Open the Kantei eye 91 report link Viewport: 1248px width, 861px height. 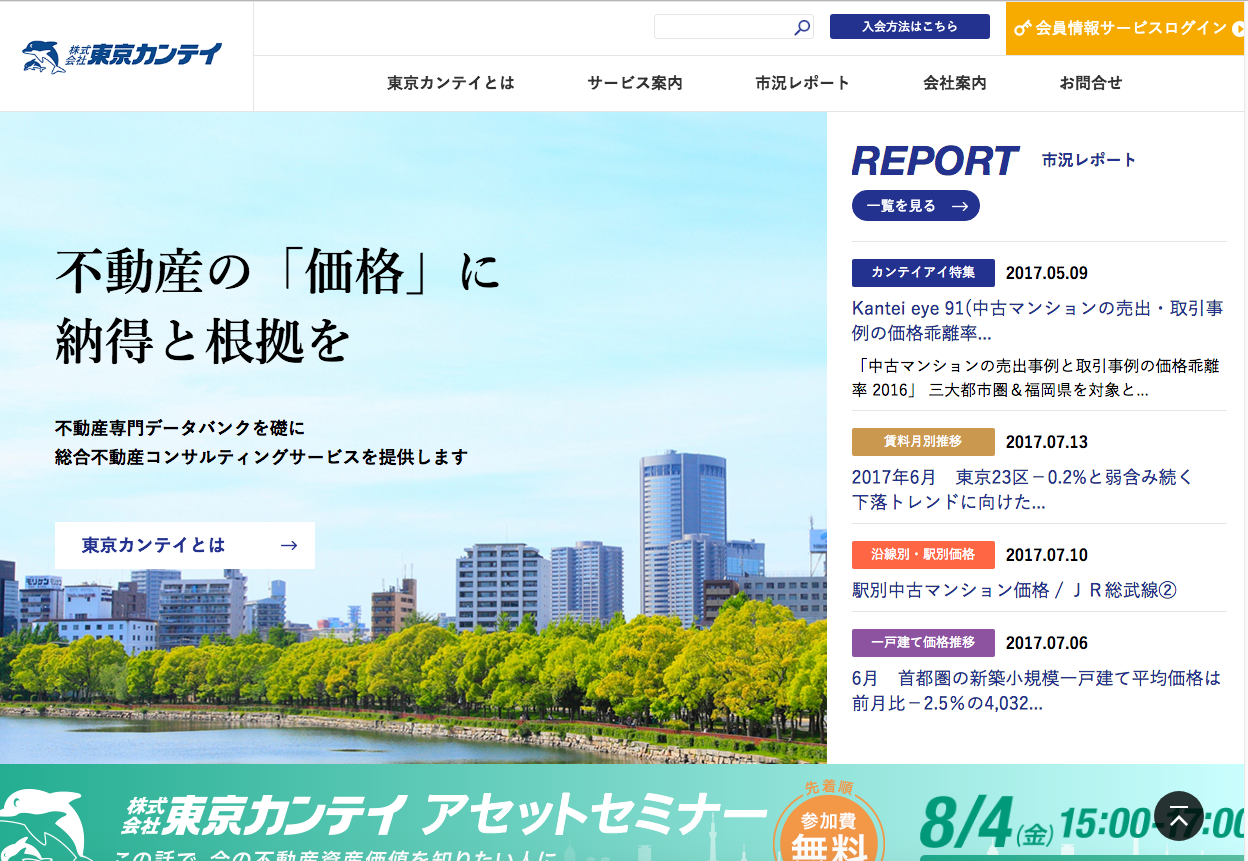coord(1037,320)
